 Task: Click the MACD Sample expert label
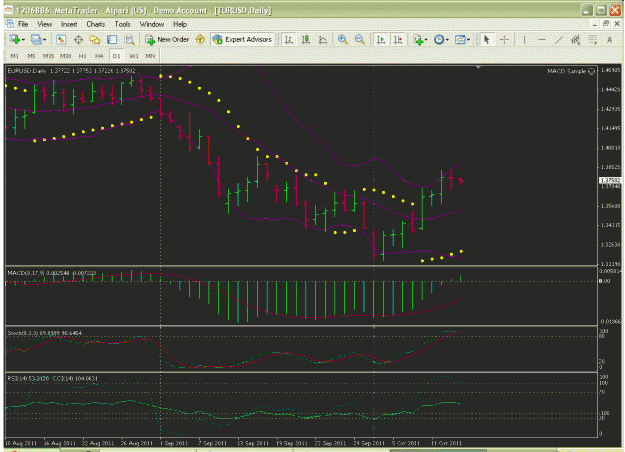click(566, 71)
